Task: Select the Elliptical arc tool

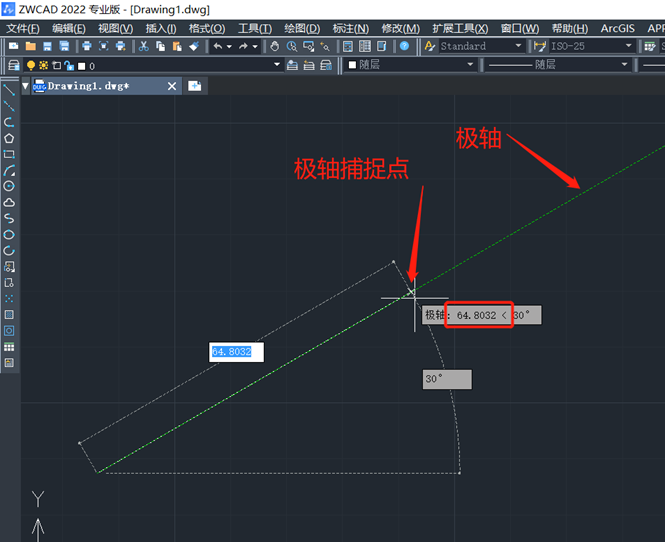Action: pyautogui.click(x=9, y=251)
